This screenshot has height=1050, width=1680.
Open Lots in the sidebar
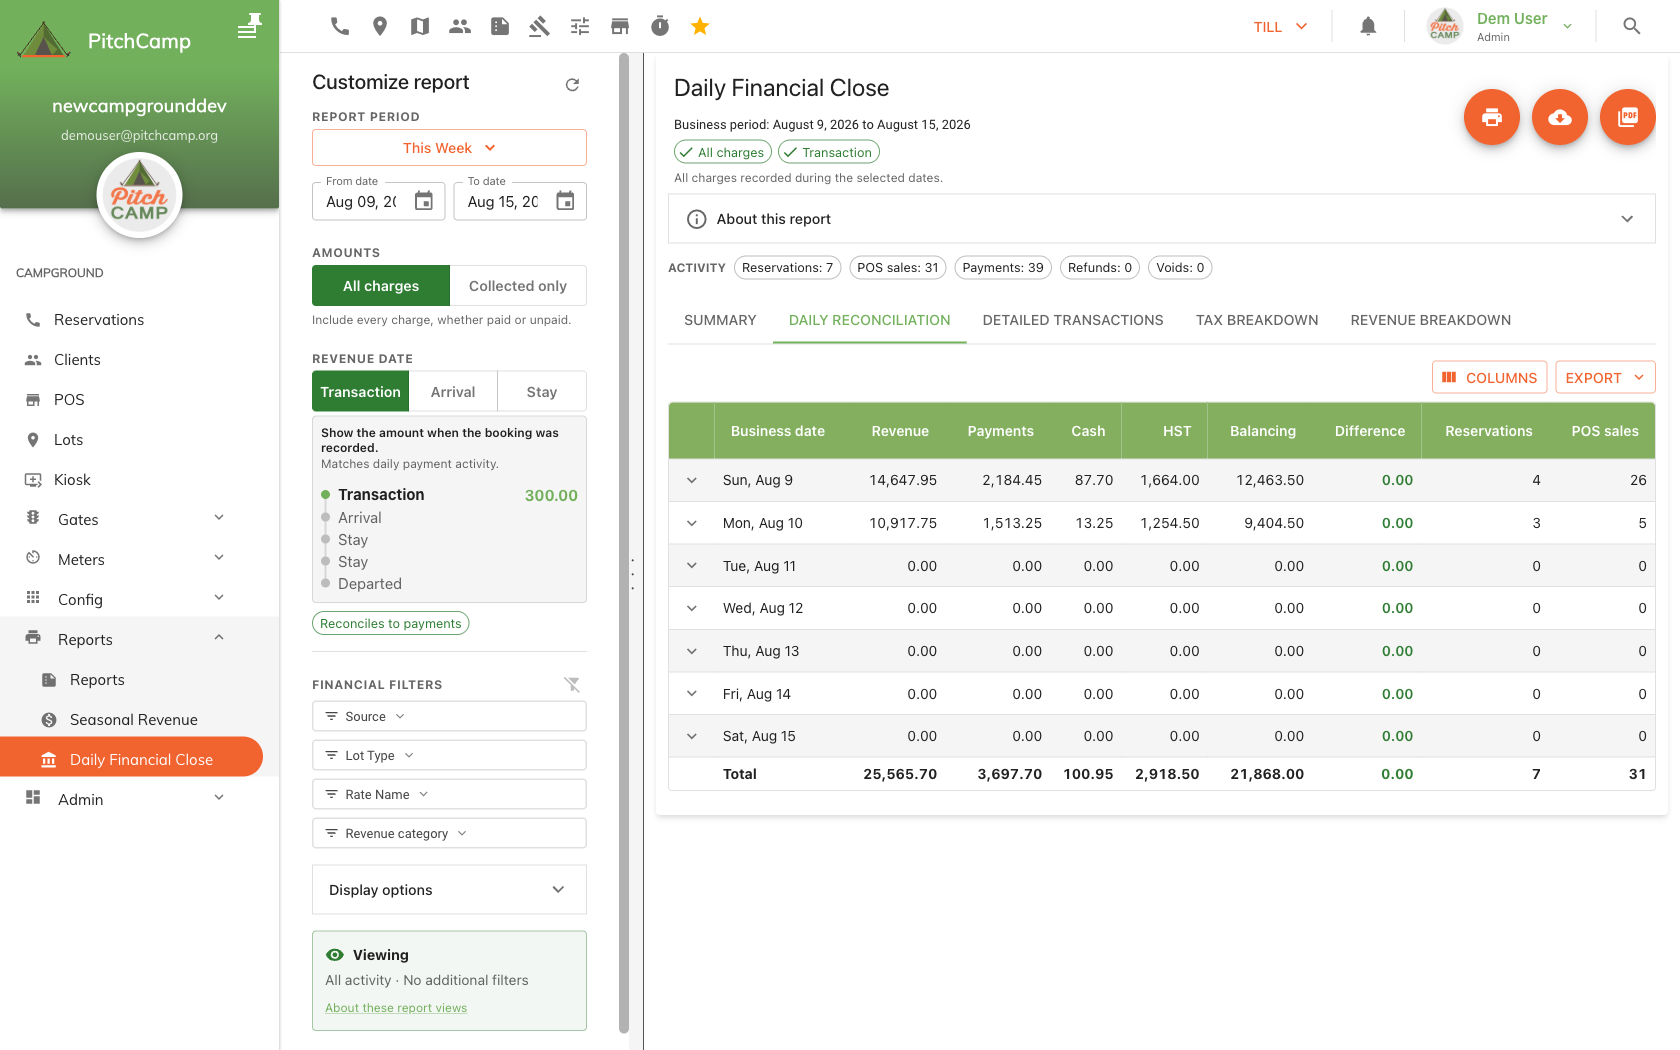click(x=139, y=440)
